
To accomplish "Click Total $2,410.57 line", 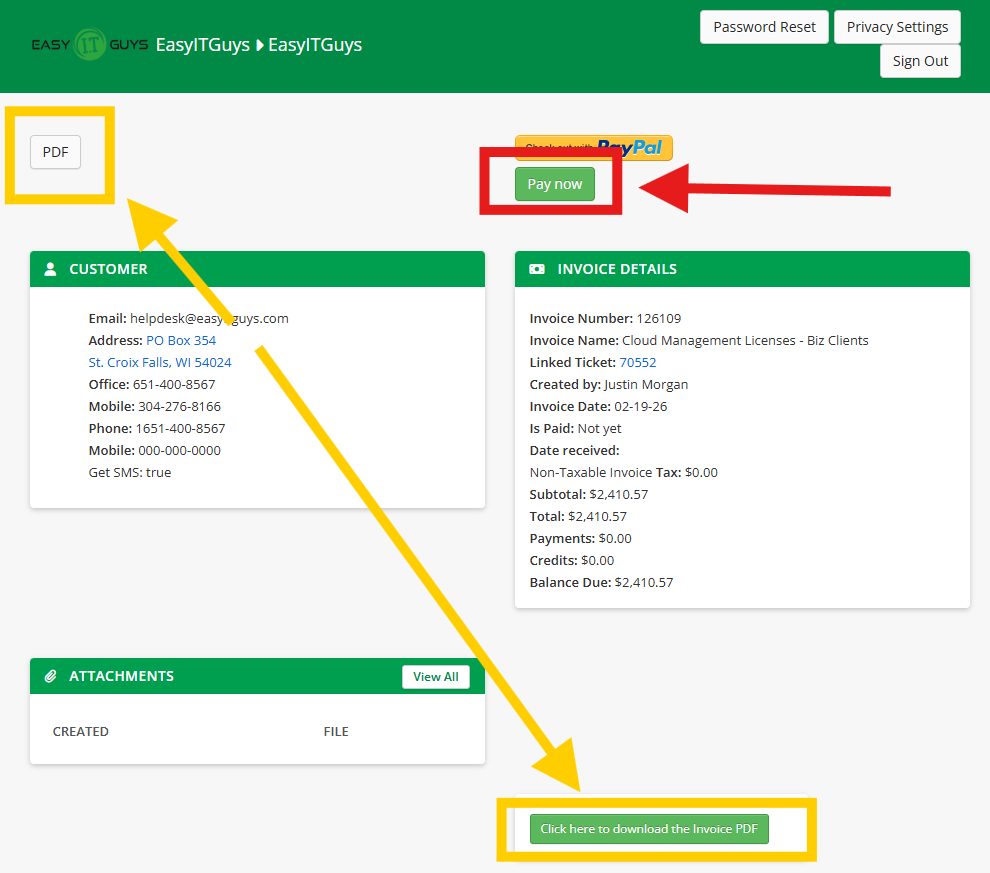I will 578,516.
